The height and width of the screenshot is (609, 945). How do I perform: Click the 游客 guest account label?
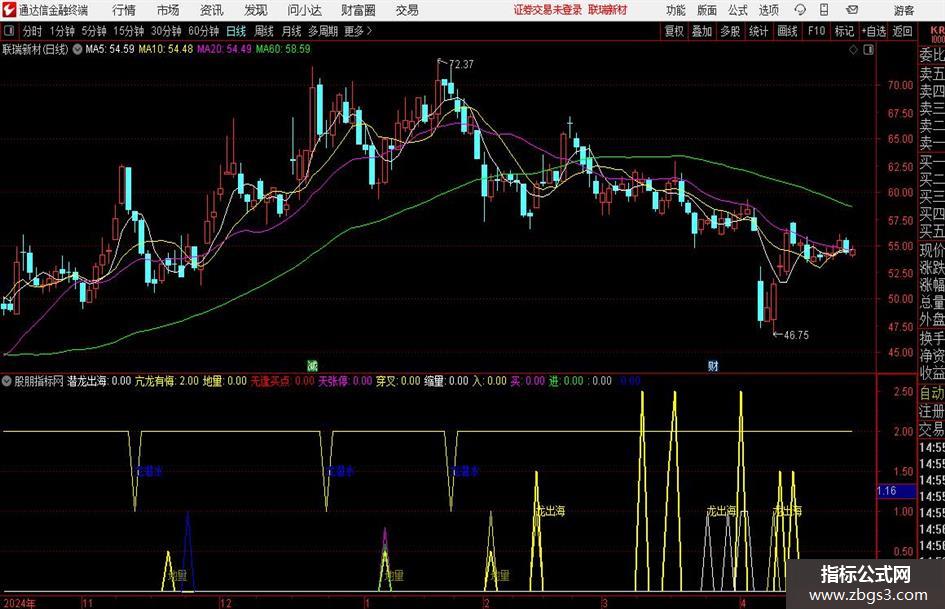point(903,10)
